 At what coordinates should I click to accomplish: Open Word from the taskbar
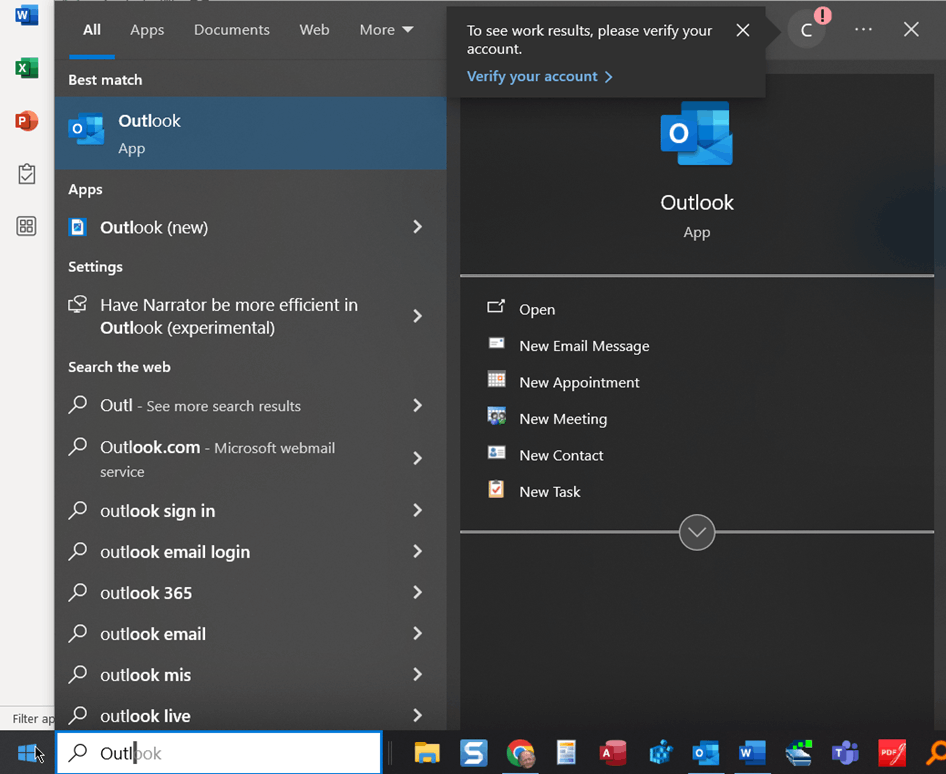[752, 753]
